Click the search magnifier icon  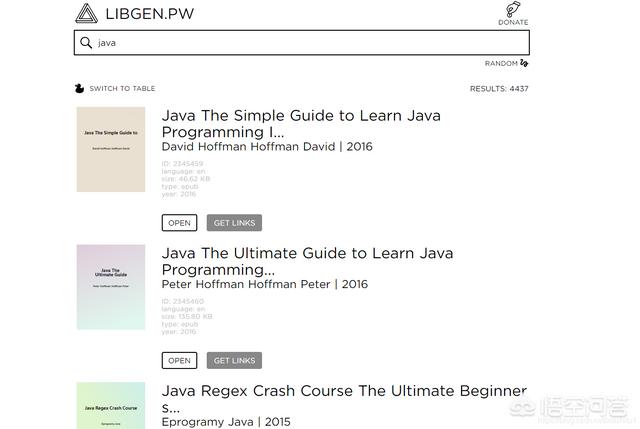86,42
